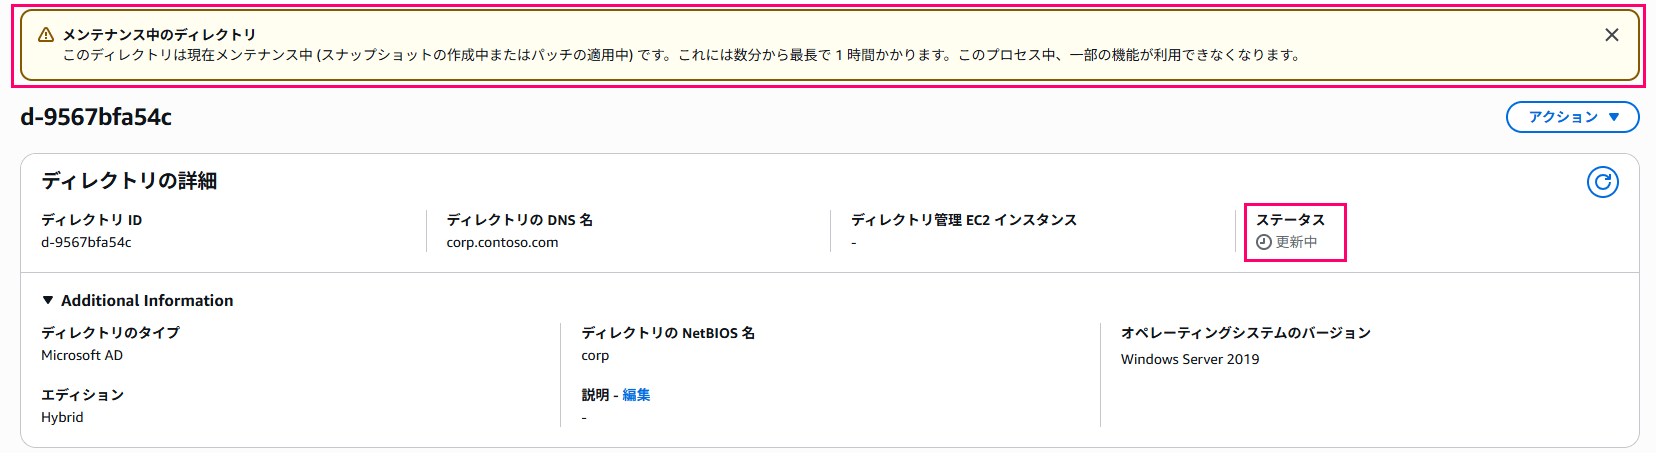
Task: Click the 更新中 status text
Action: (x=1296, y=242)
